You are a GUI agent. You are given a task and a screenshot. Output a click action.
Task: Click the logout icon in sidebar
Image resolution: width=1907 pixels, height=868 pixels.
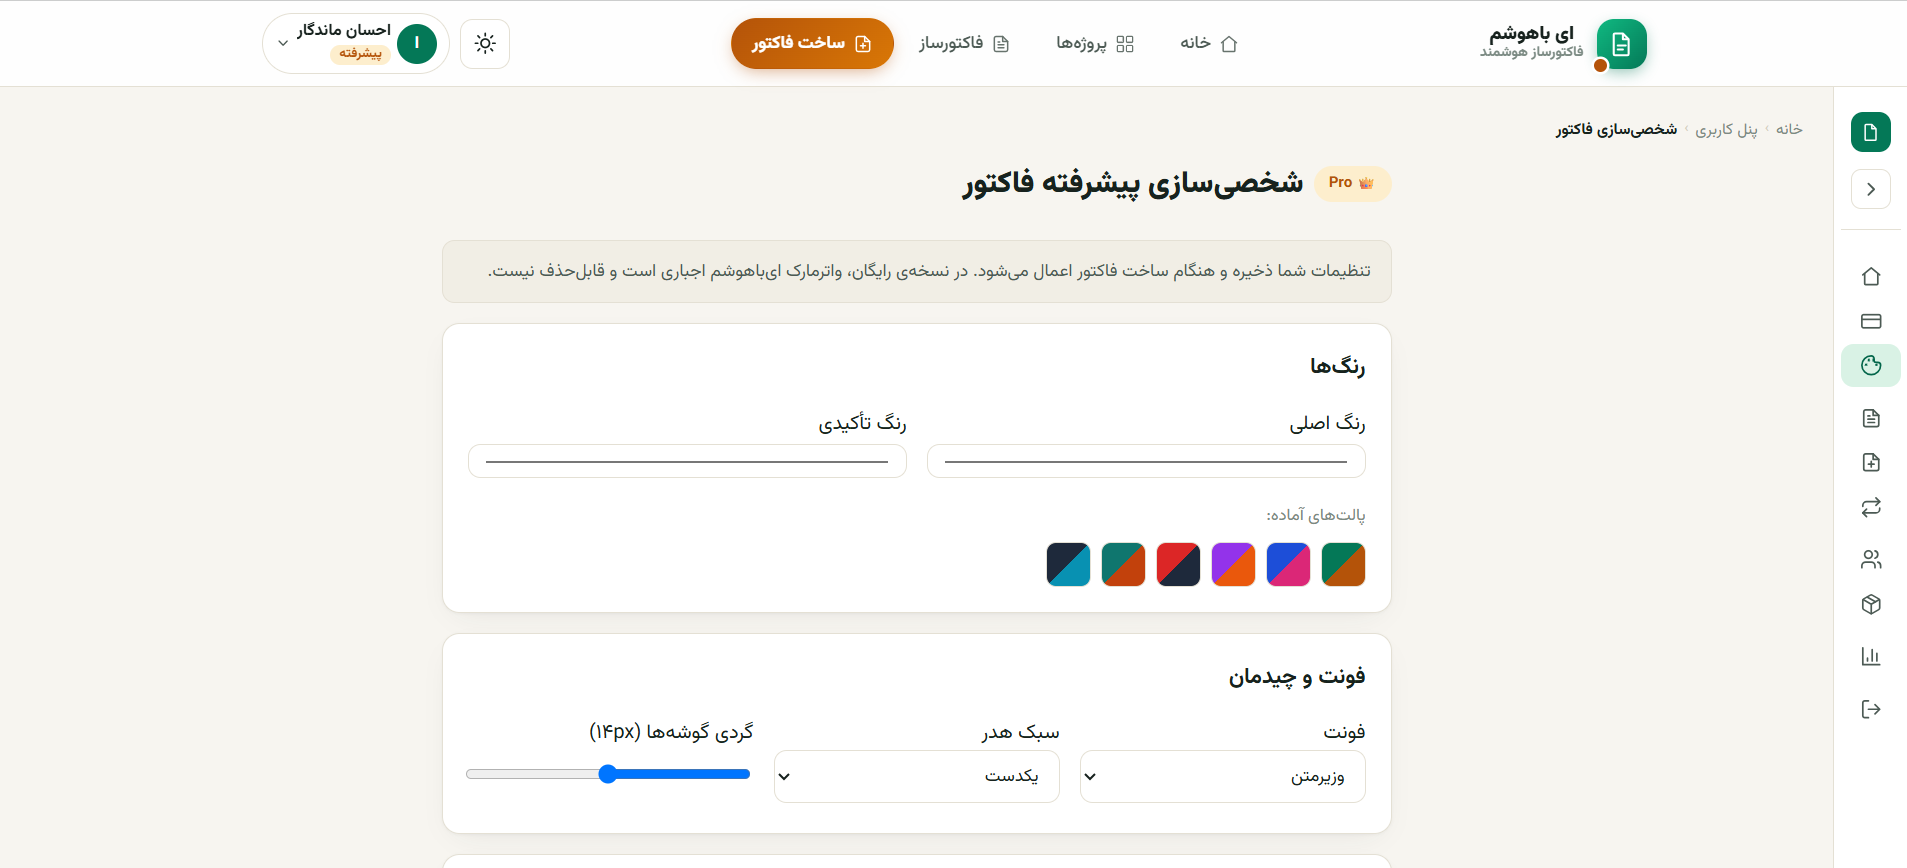click(x=1870, y=709)
